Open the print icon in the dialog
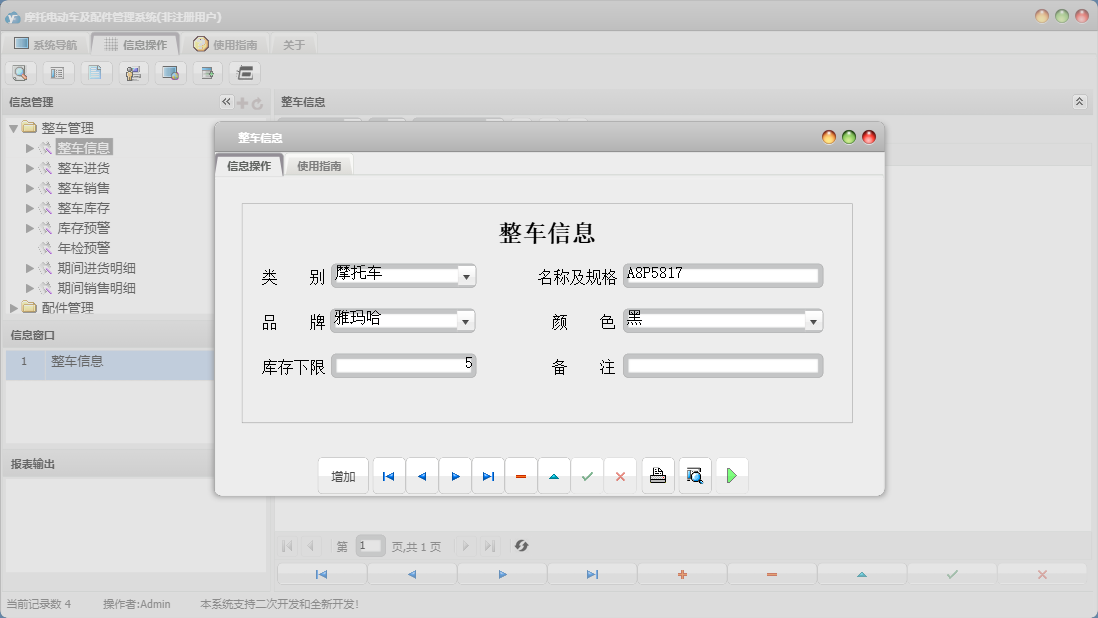 click(x=658, y=475)
